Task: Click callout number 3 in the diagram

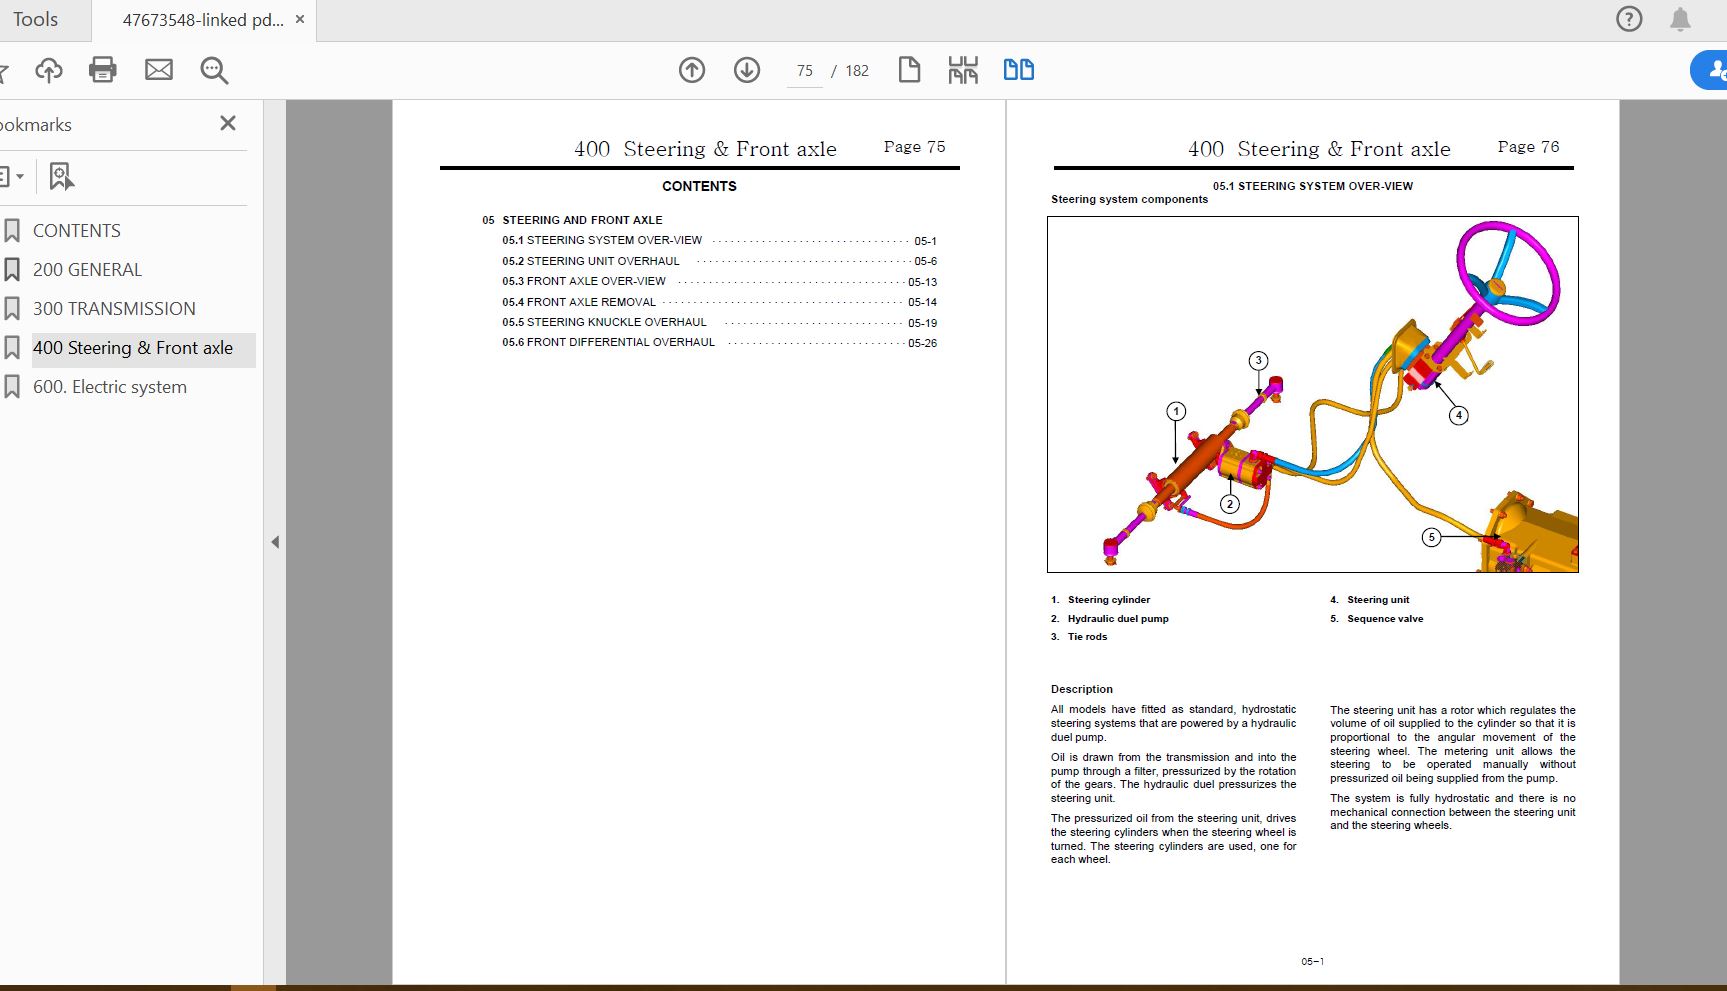Action: [x=1258, y=360]
